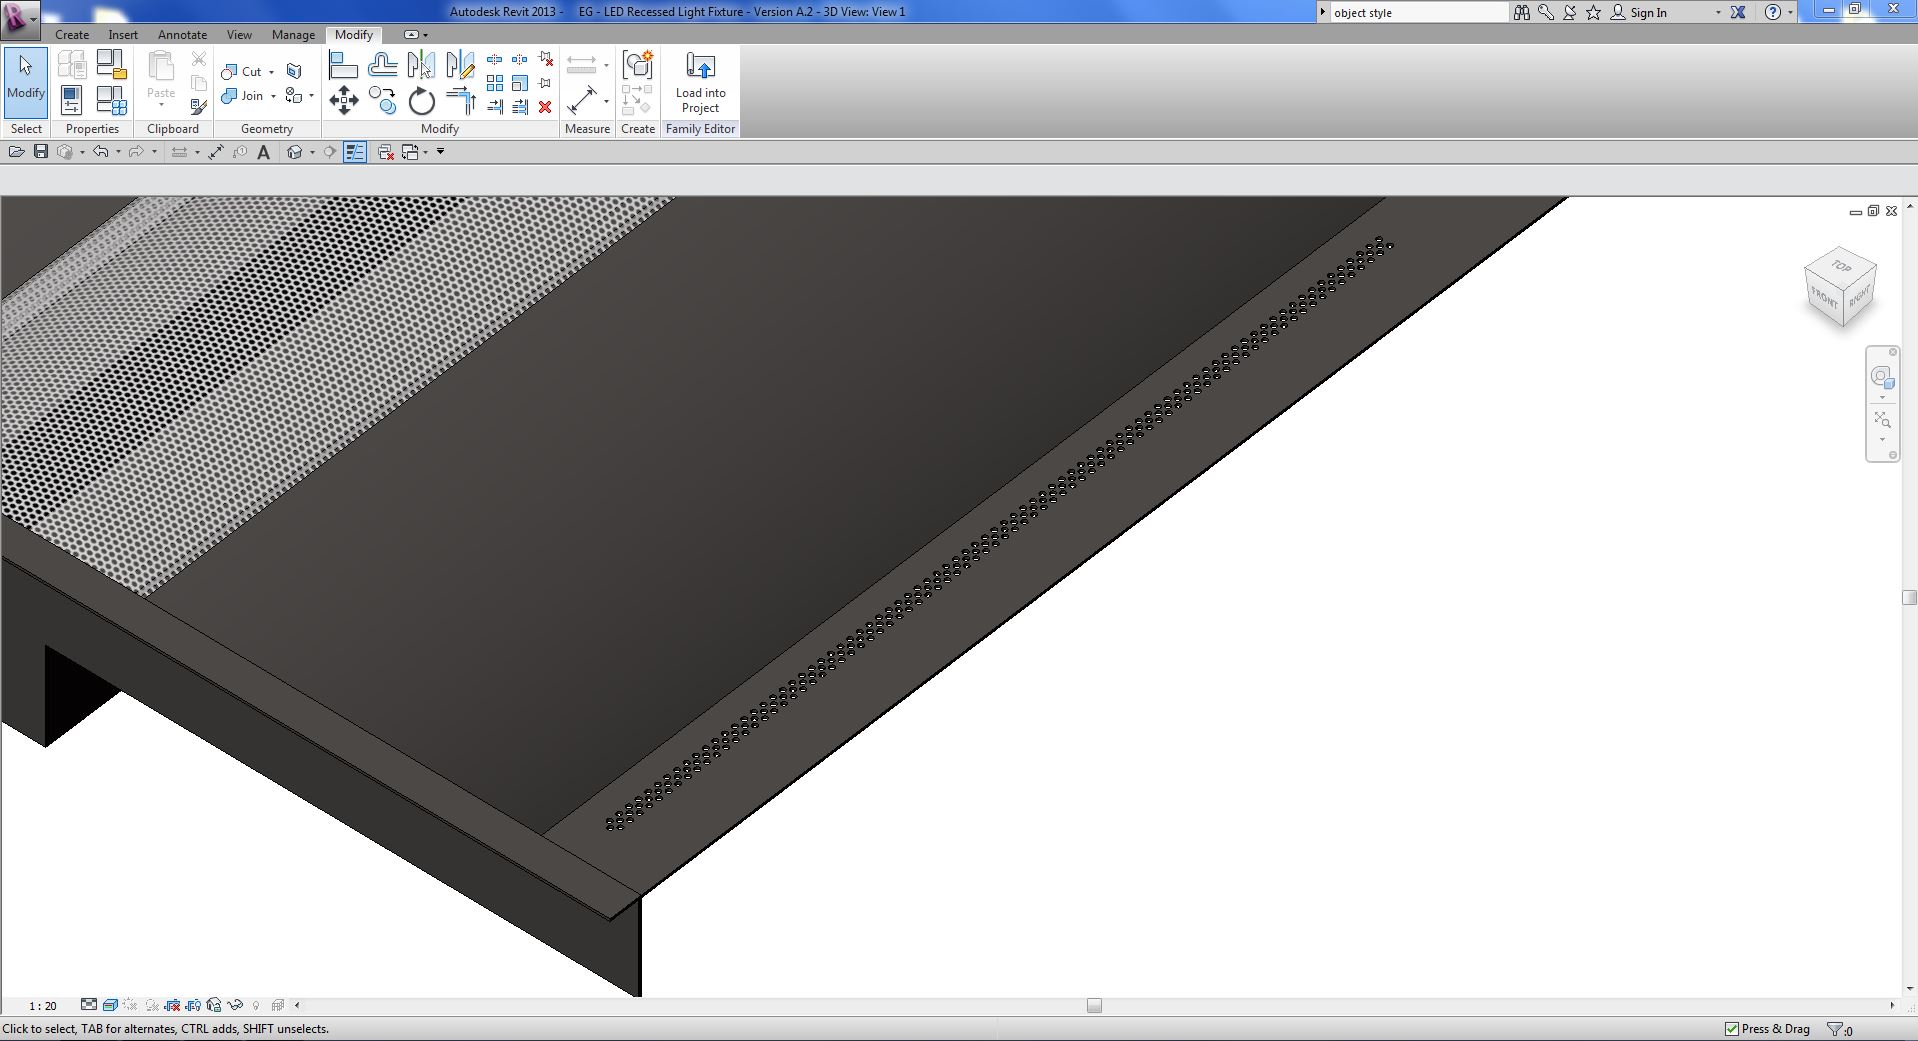Click Temporary Hide/Isolate glasses icon
This screenshot has width=1918, height=1041.
[235, 1005]
